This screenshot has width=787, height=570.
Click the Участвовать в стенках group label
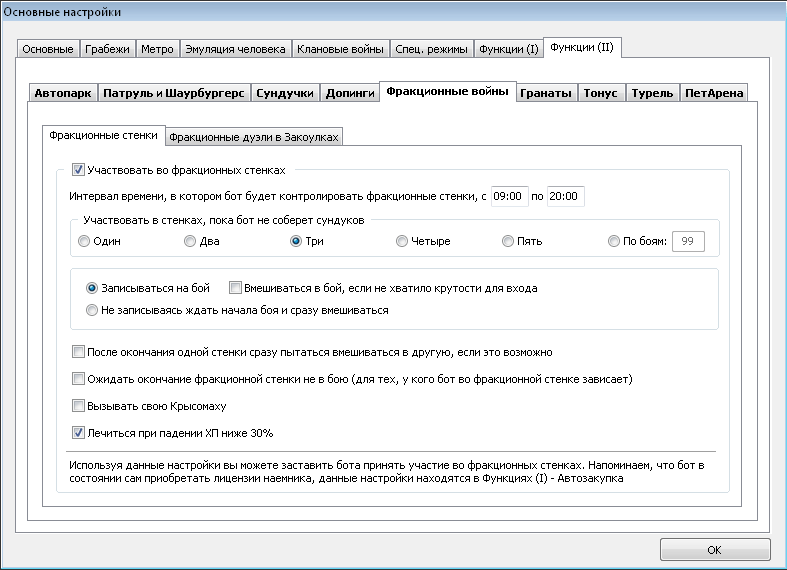click(224, 220)
